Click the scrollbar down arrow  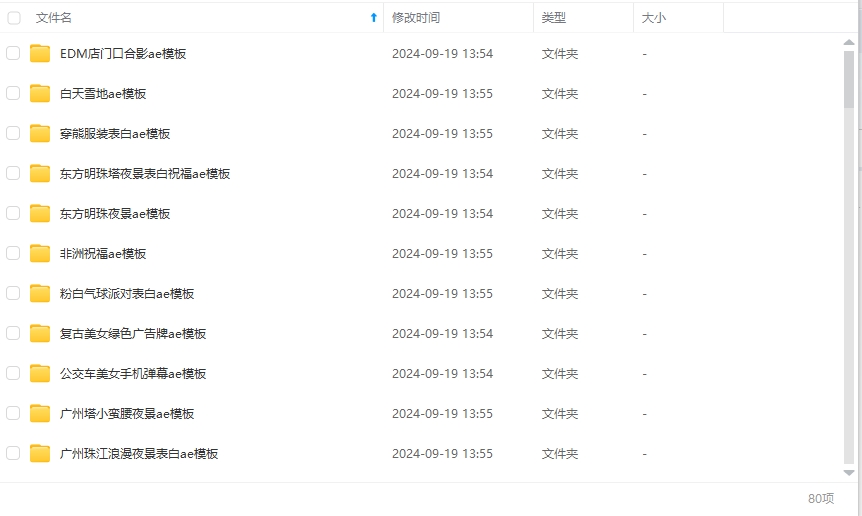[x=849, y=472]
